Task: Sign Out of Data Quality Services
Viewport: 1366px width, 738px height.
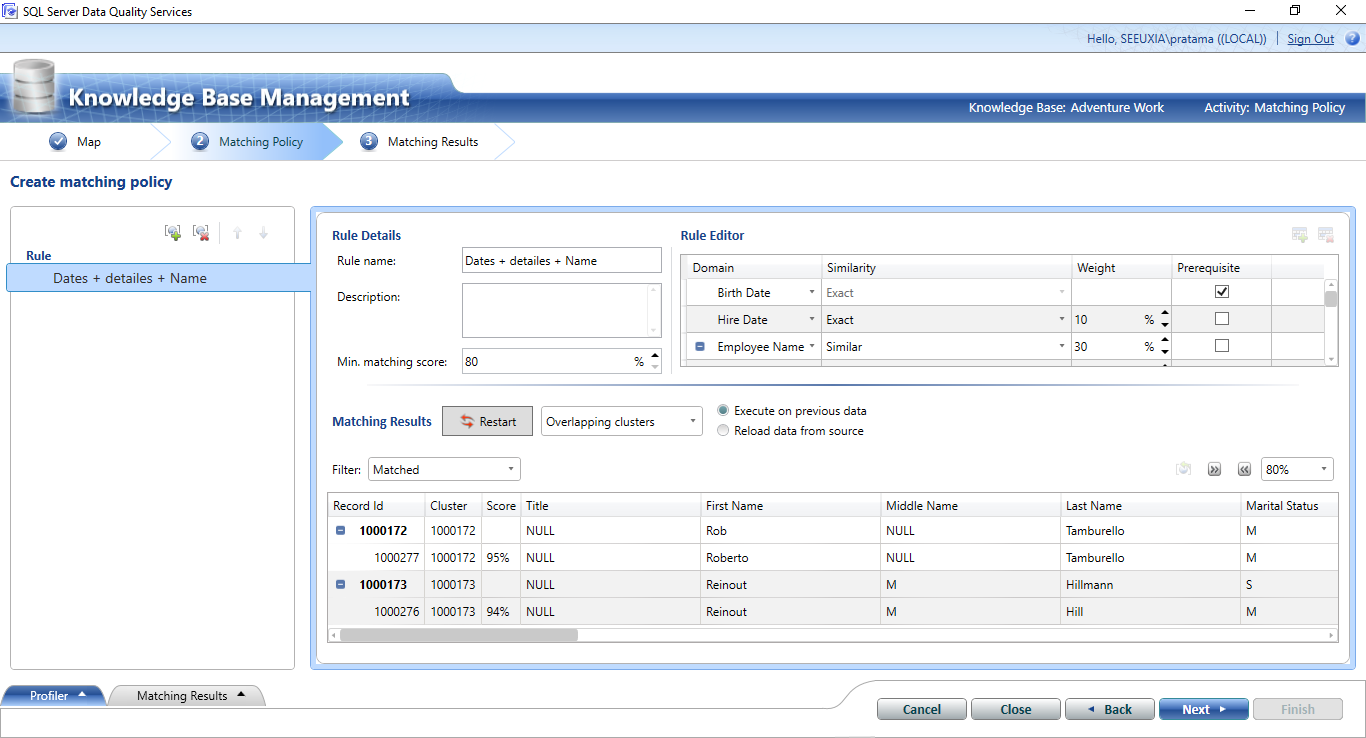Action: tap(1311, 39)
